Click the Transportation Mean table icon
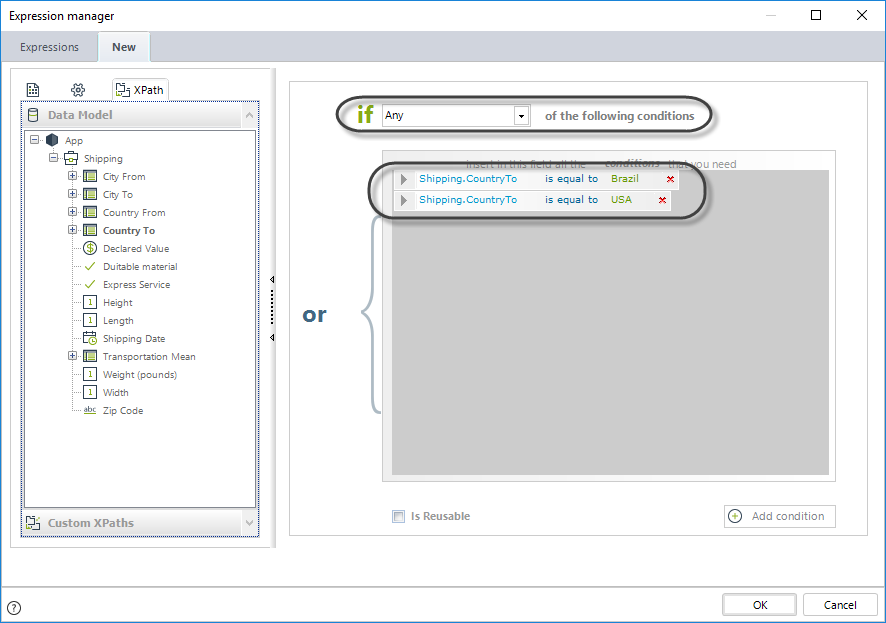Viewport: 886px width, 623px height. [90, 356]
